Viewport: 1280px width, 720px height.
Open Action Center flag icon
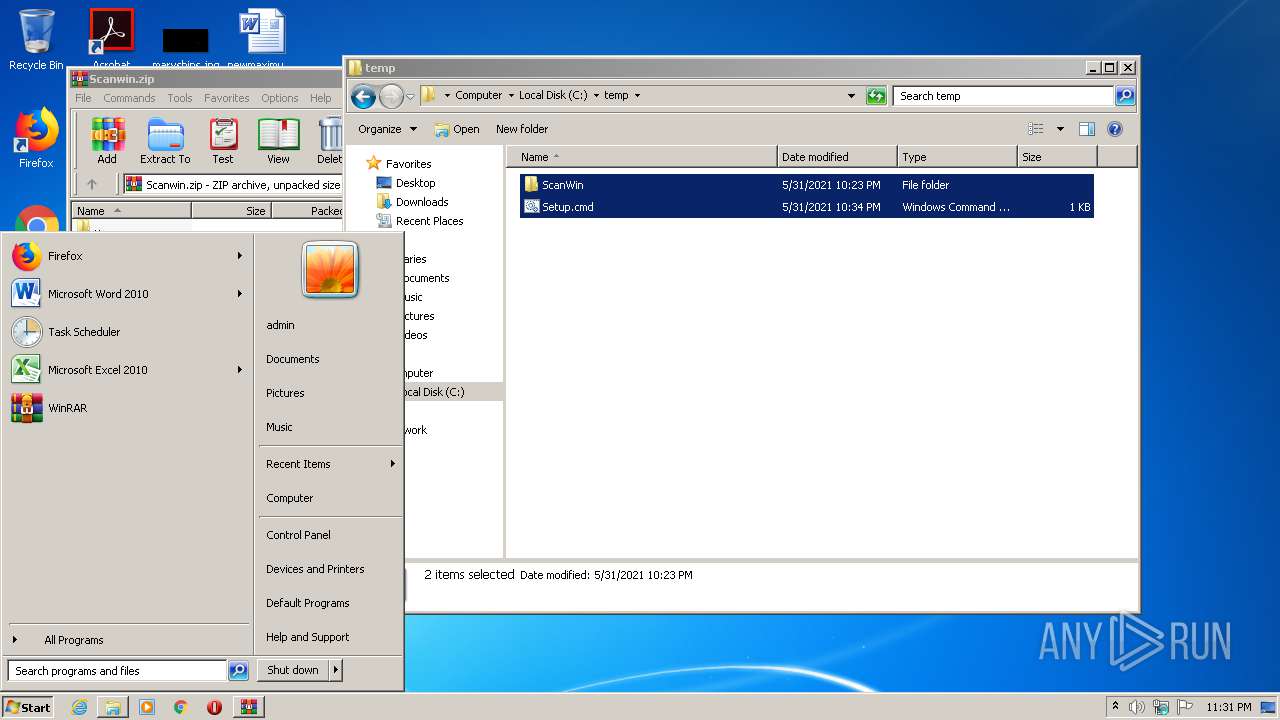(x=1185, y=707)
